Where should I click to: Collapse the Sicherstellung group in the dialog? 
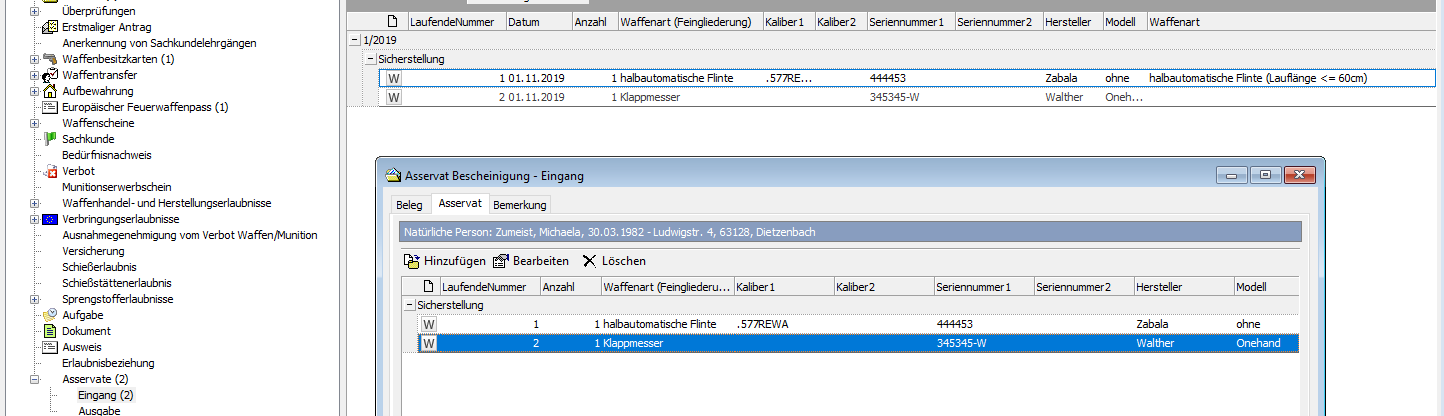click(x=409, y=305)
